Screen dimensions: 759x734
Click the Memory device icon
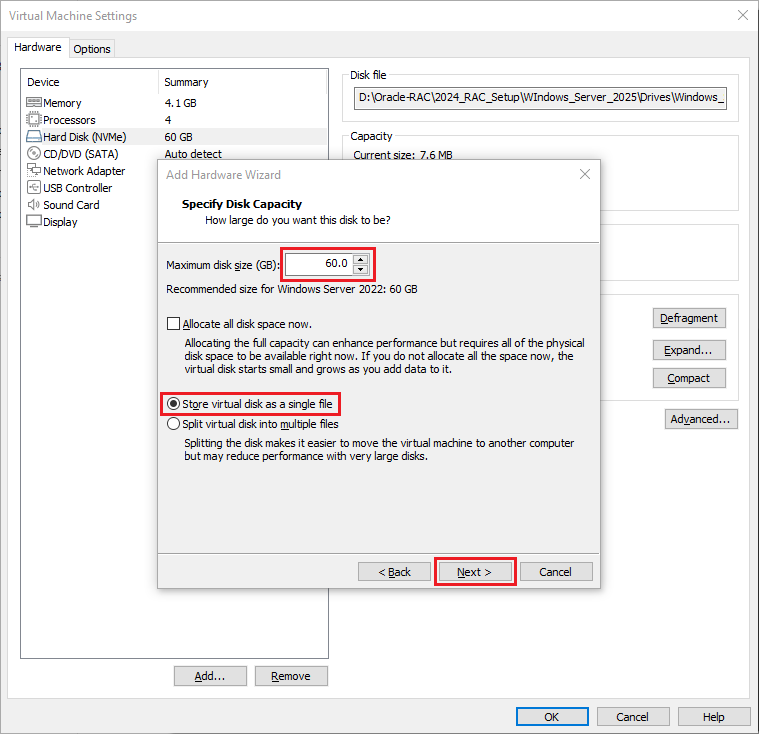click(34, 103)
